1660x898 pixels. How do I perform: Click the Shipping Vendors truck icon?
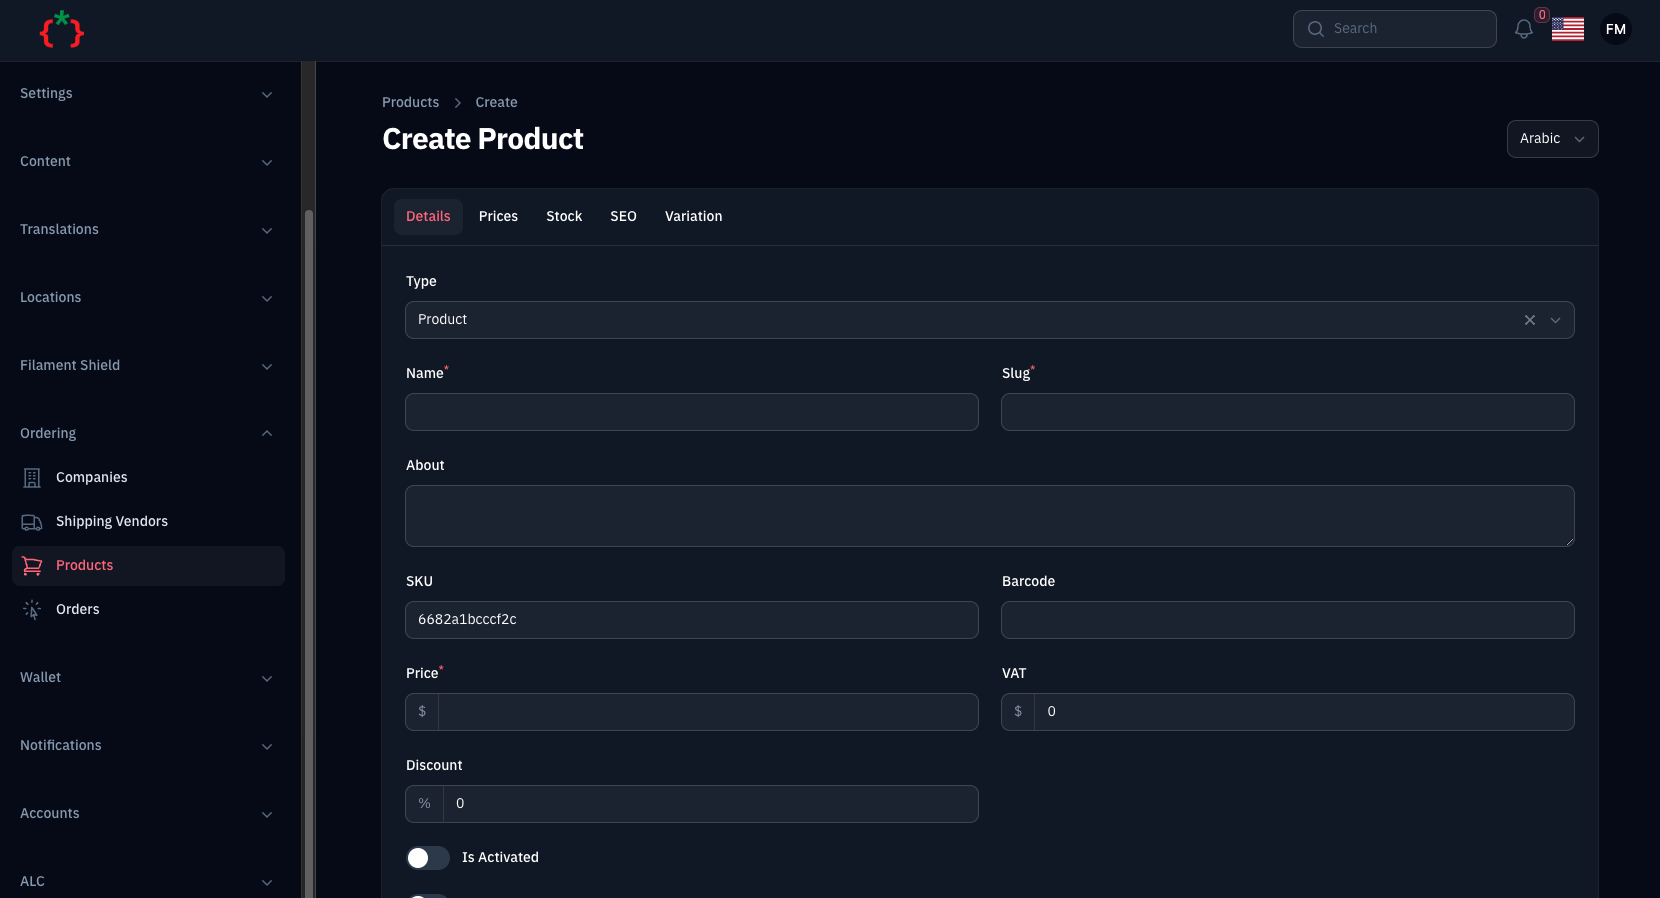click(x=32, y=522)
